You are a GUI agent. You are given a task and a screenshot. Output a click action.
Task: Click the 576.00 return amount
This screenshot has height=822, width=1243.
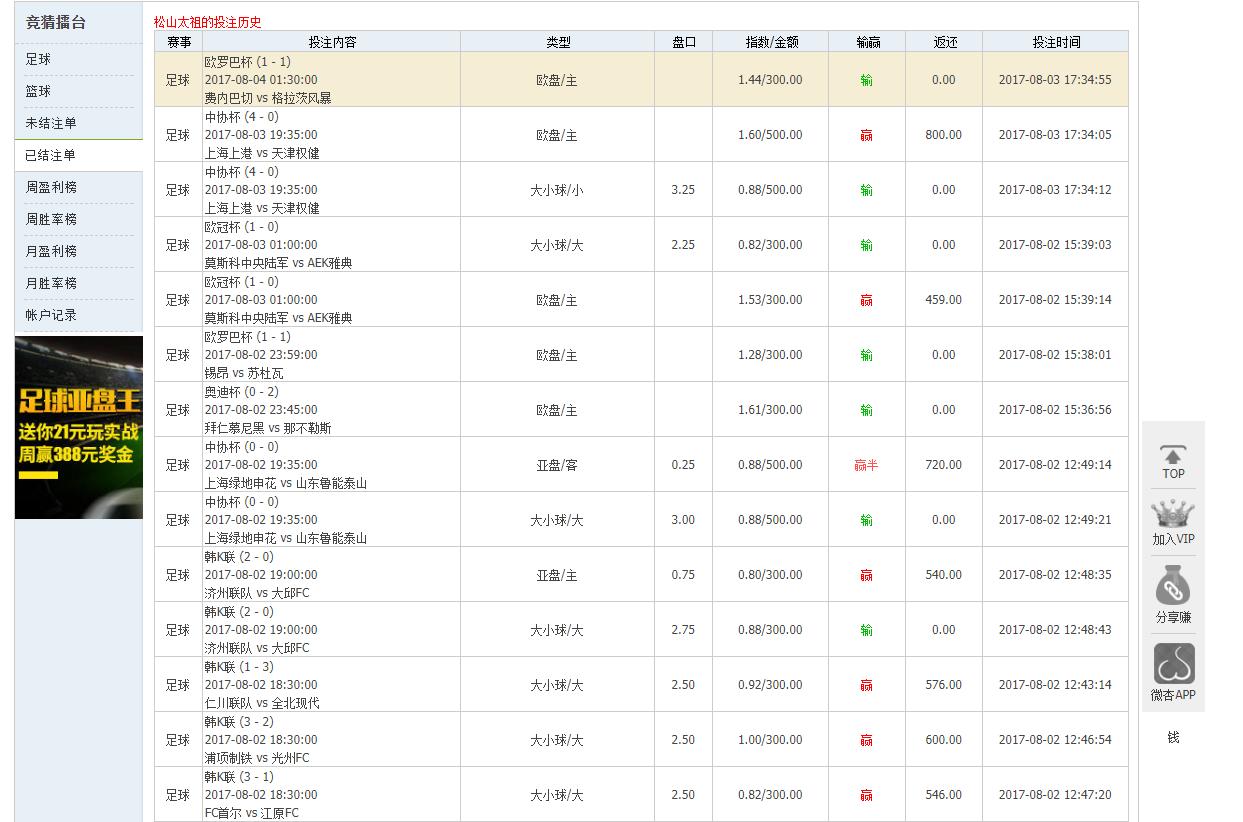944,685
